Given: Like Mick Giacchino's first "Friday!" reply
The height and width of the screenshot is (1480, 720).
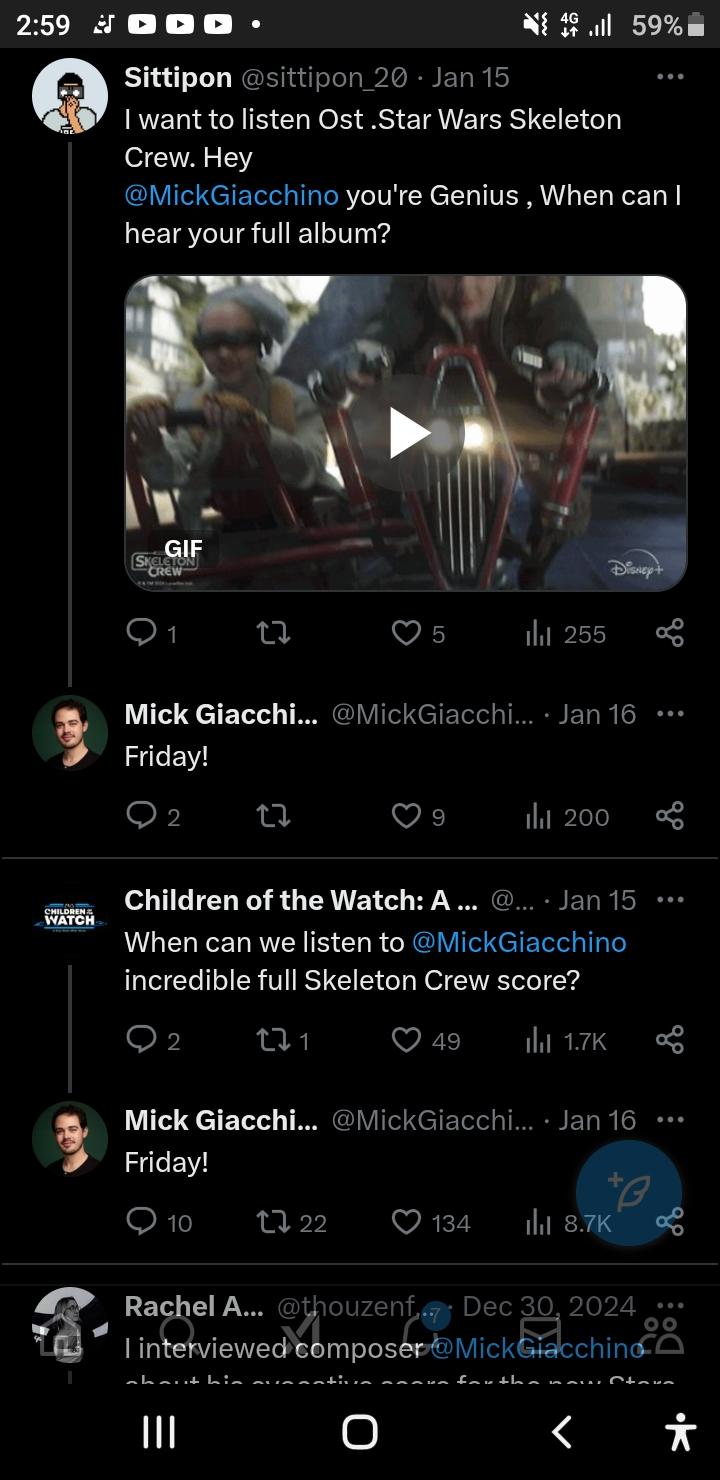Looking at the screenshot, I should 406,817.
